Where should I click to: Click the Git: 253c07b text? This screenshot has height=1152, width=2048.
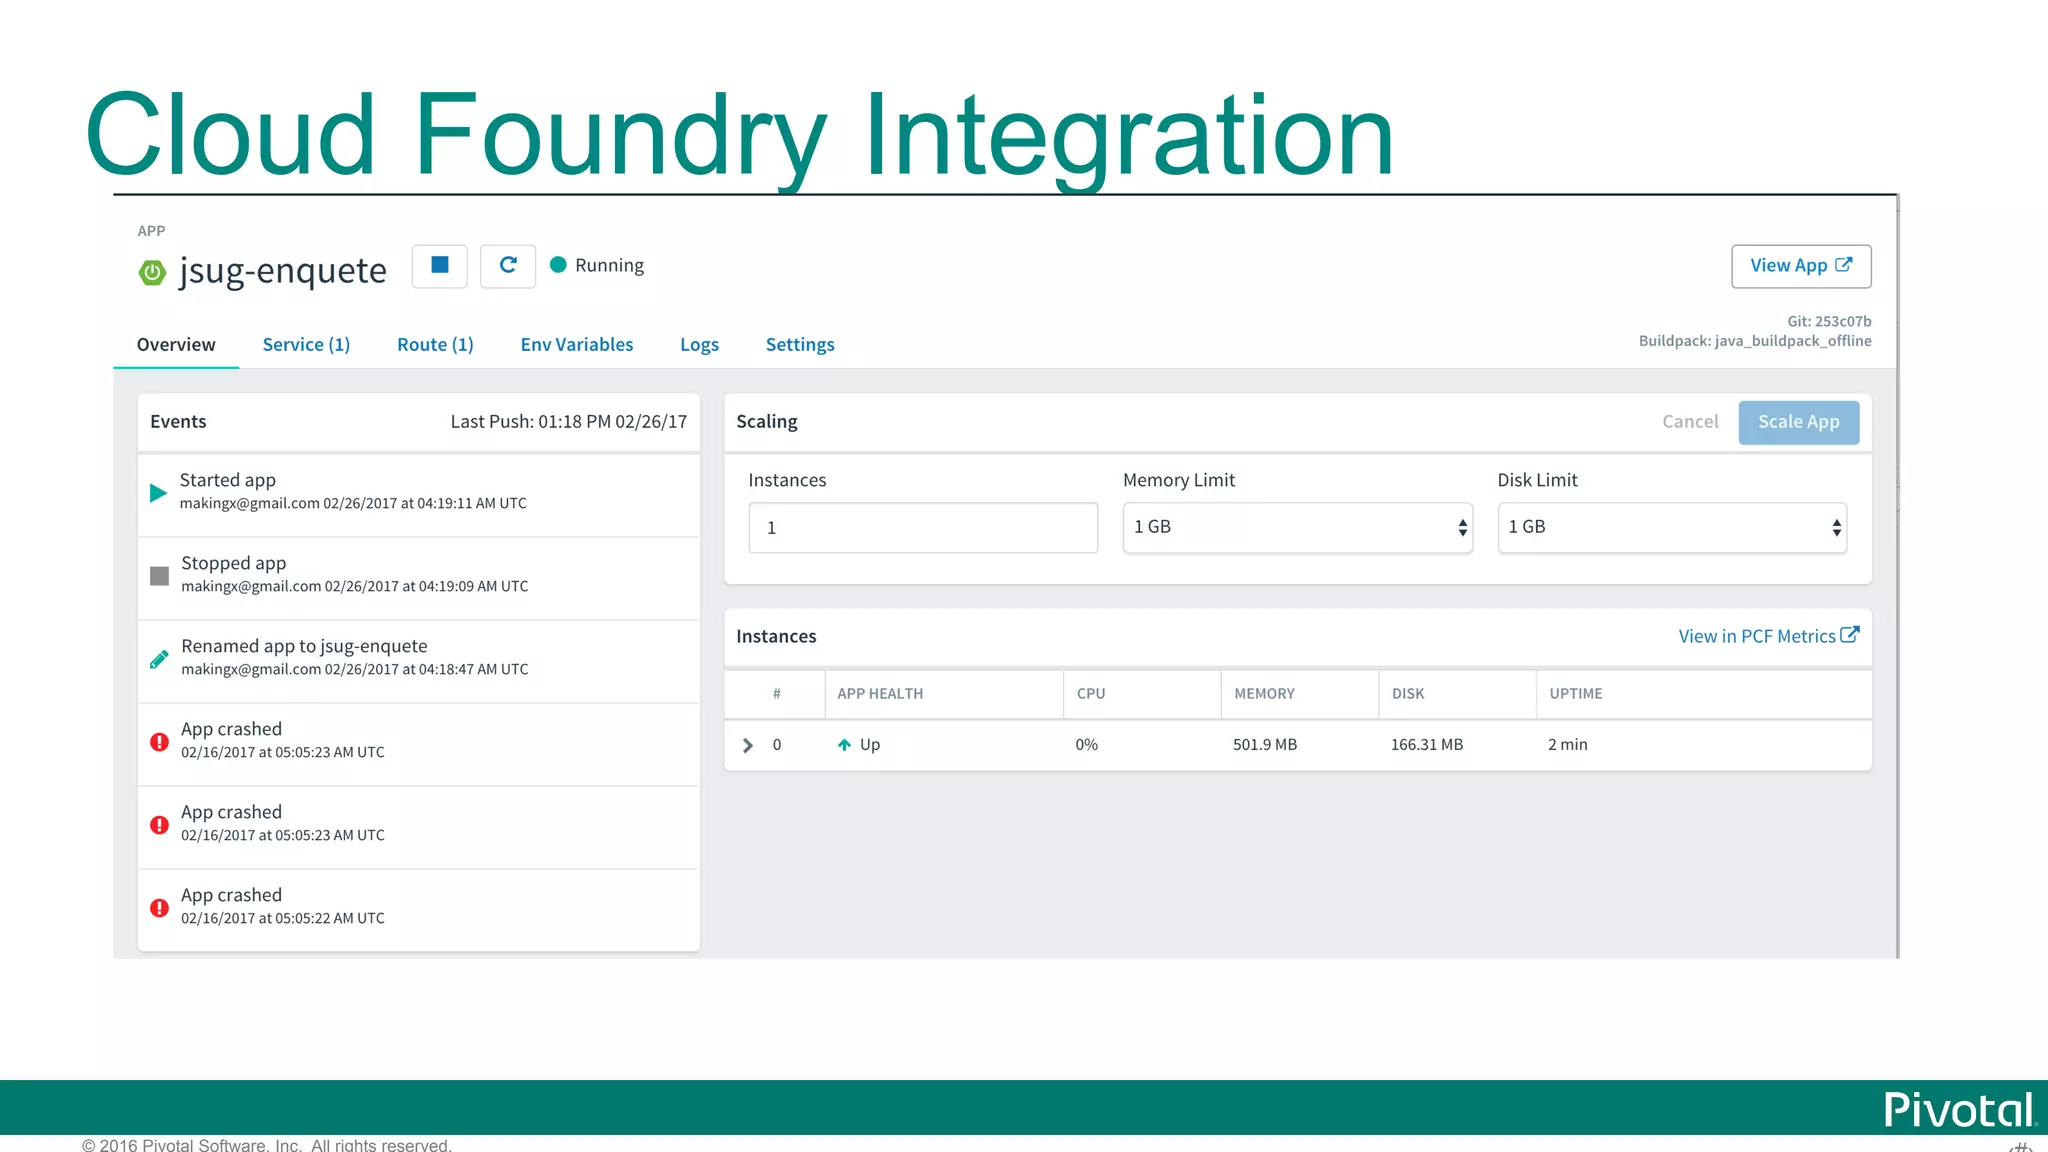click(1829, 321)
